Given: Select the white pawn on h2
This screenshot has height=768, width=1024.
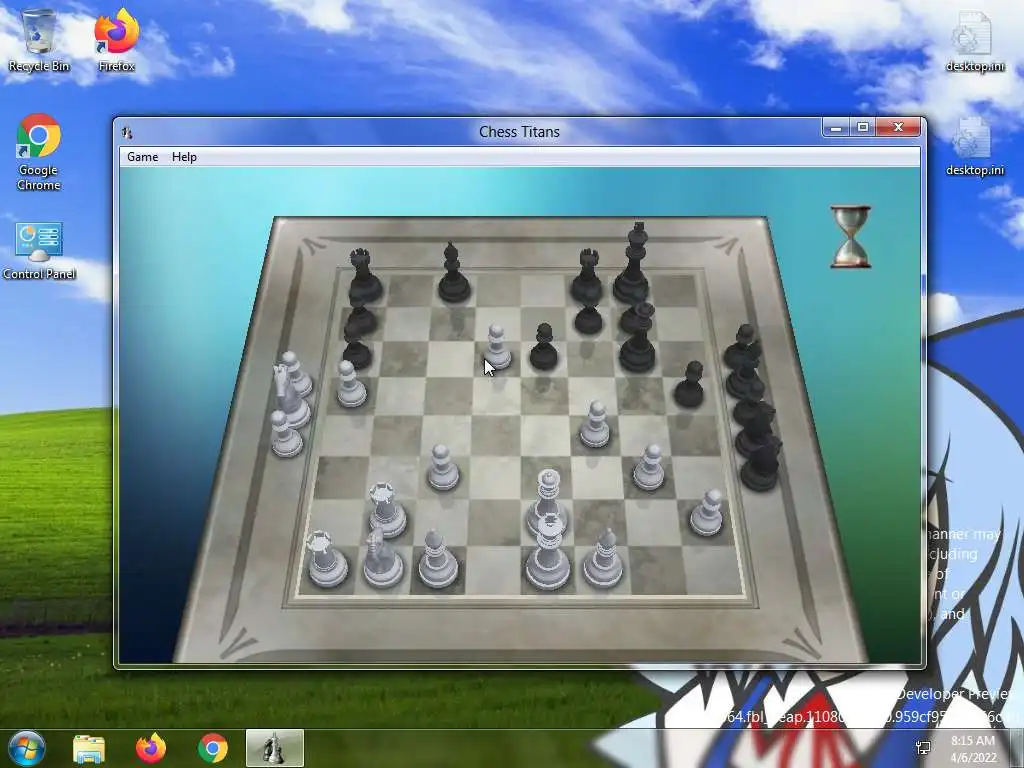Looking at the screenshot, I should pos(707,513).
